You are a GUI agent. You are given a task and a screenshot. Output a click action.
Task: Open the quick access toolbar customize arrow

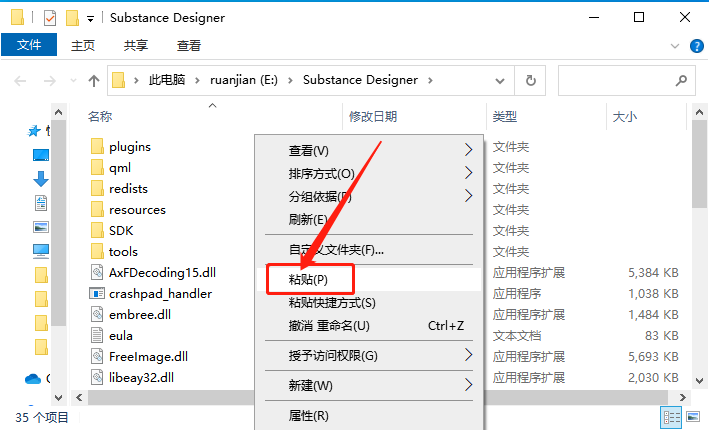pos(90,19)
